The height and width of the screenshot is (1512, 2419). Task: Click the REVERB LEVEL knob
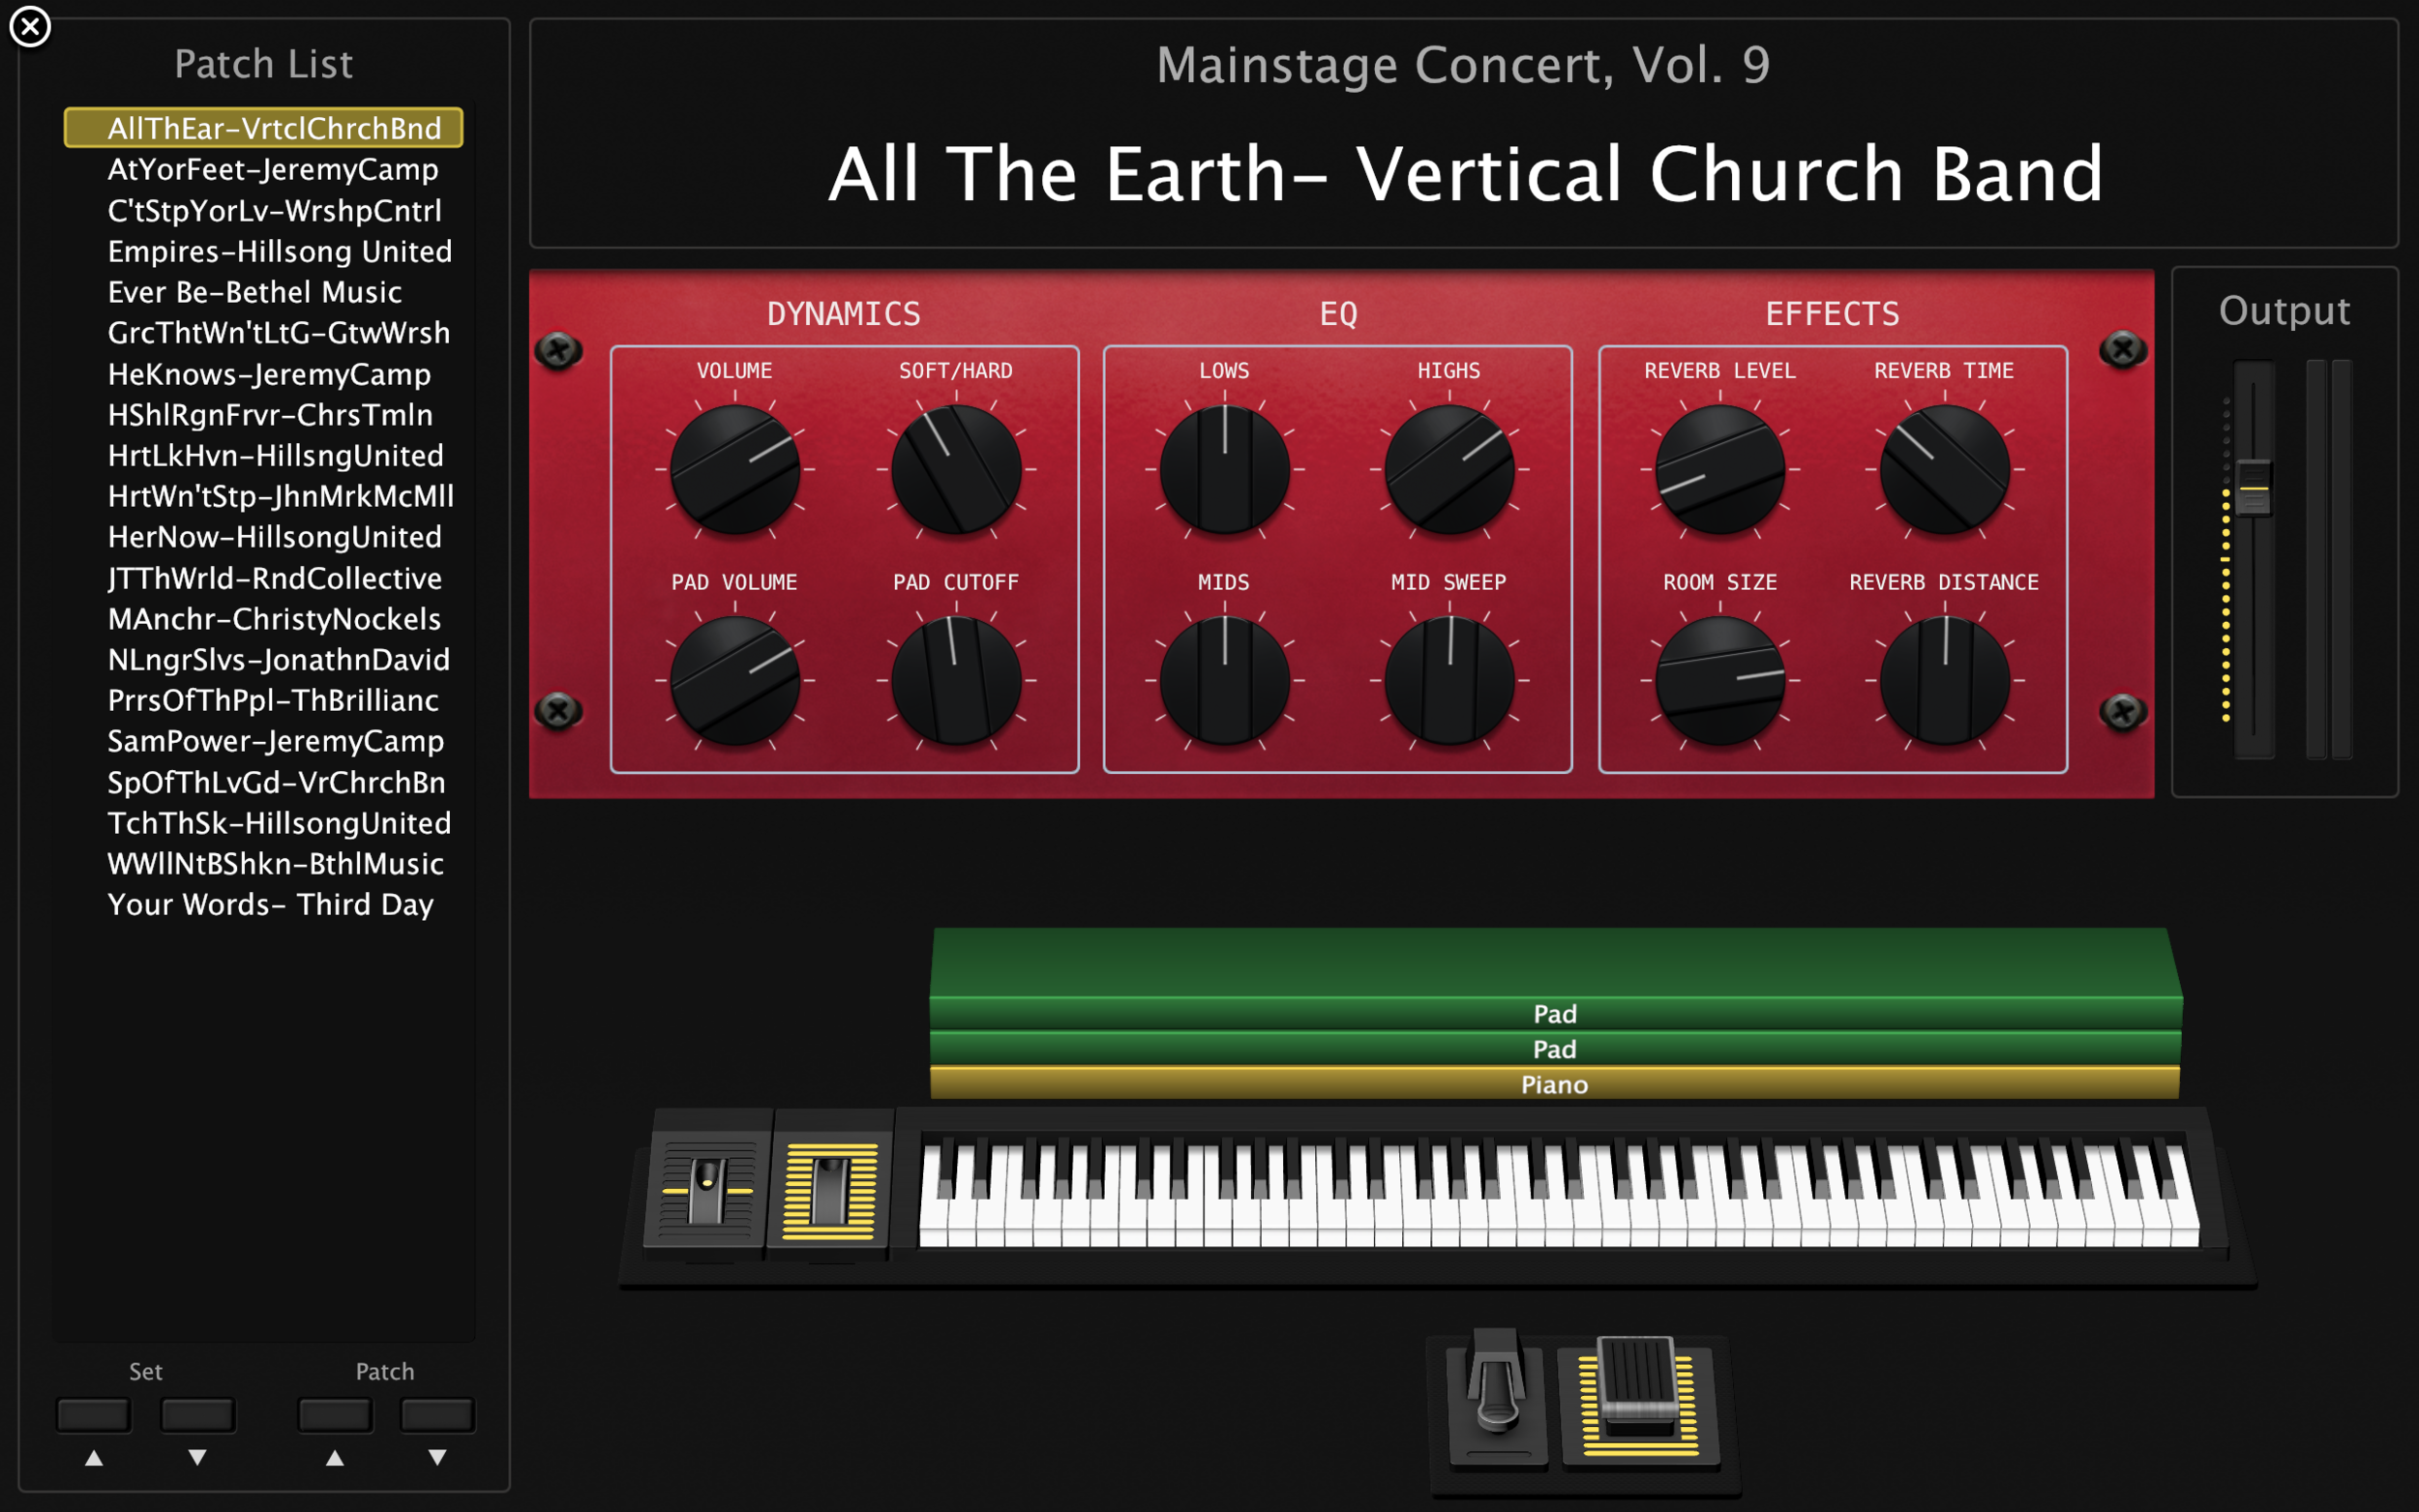point(1720,469)
